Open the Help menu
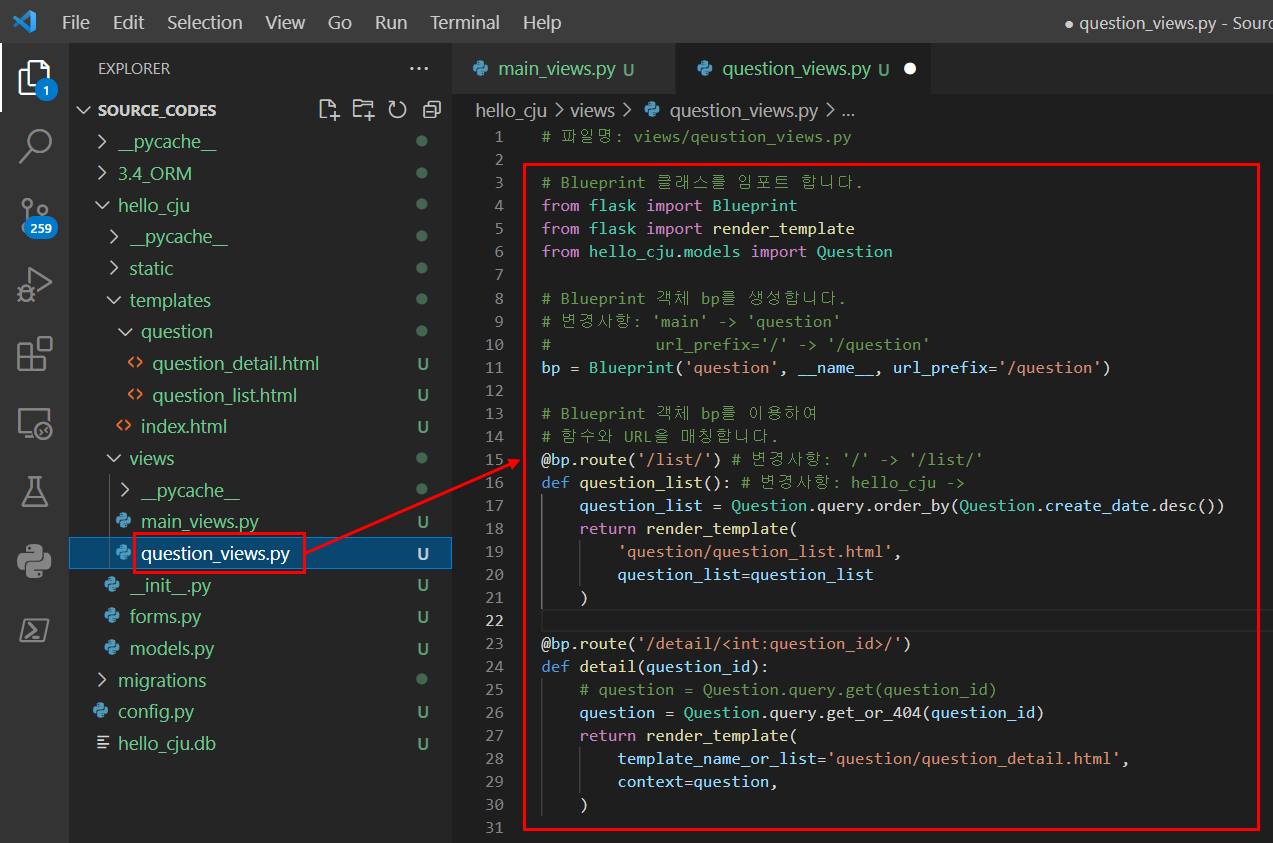Viewport: 1273px width, 843px height. (x=542, y=22)
